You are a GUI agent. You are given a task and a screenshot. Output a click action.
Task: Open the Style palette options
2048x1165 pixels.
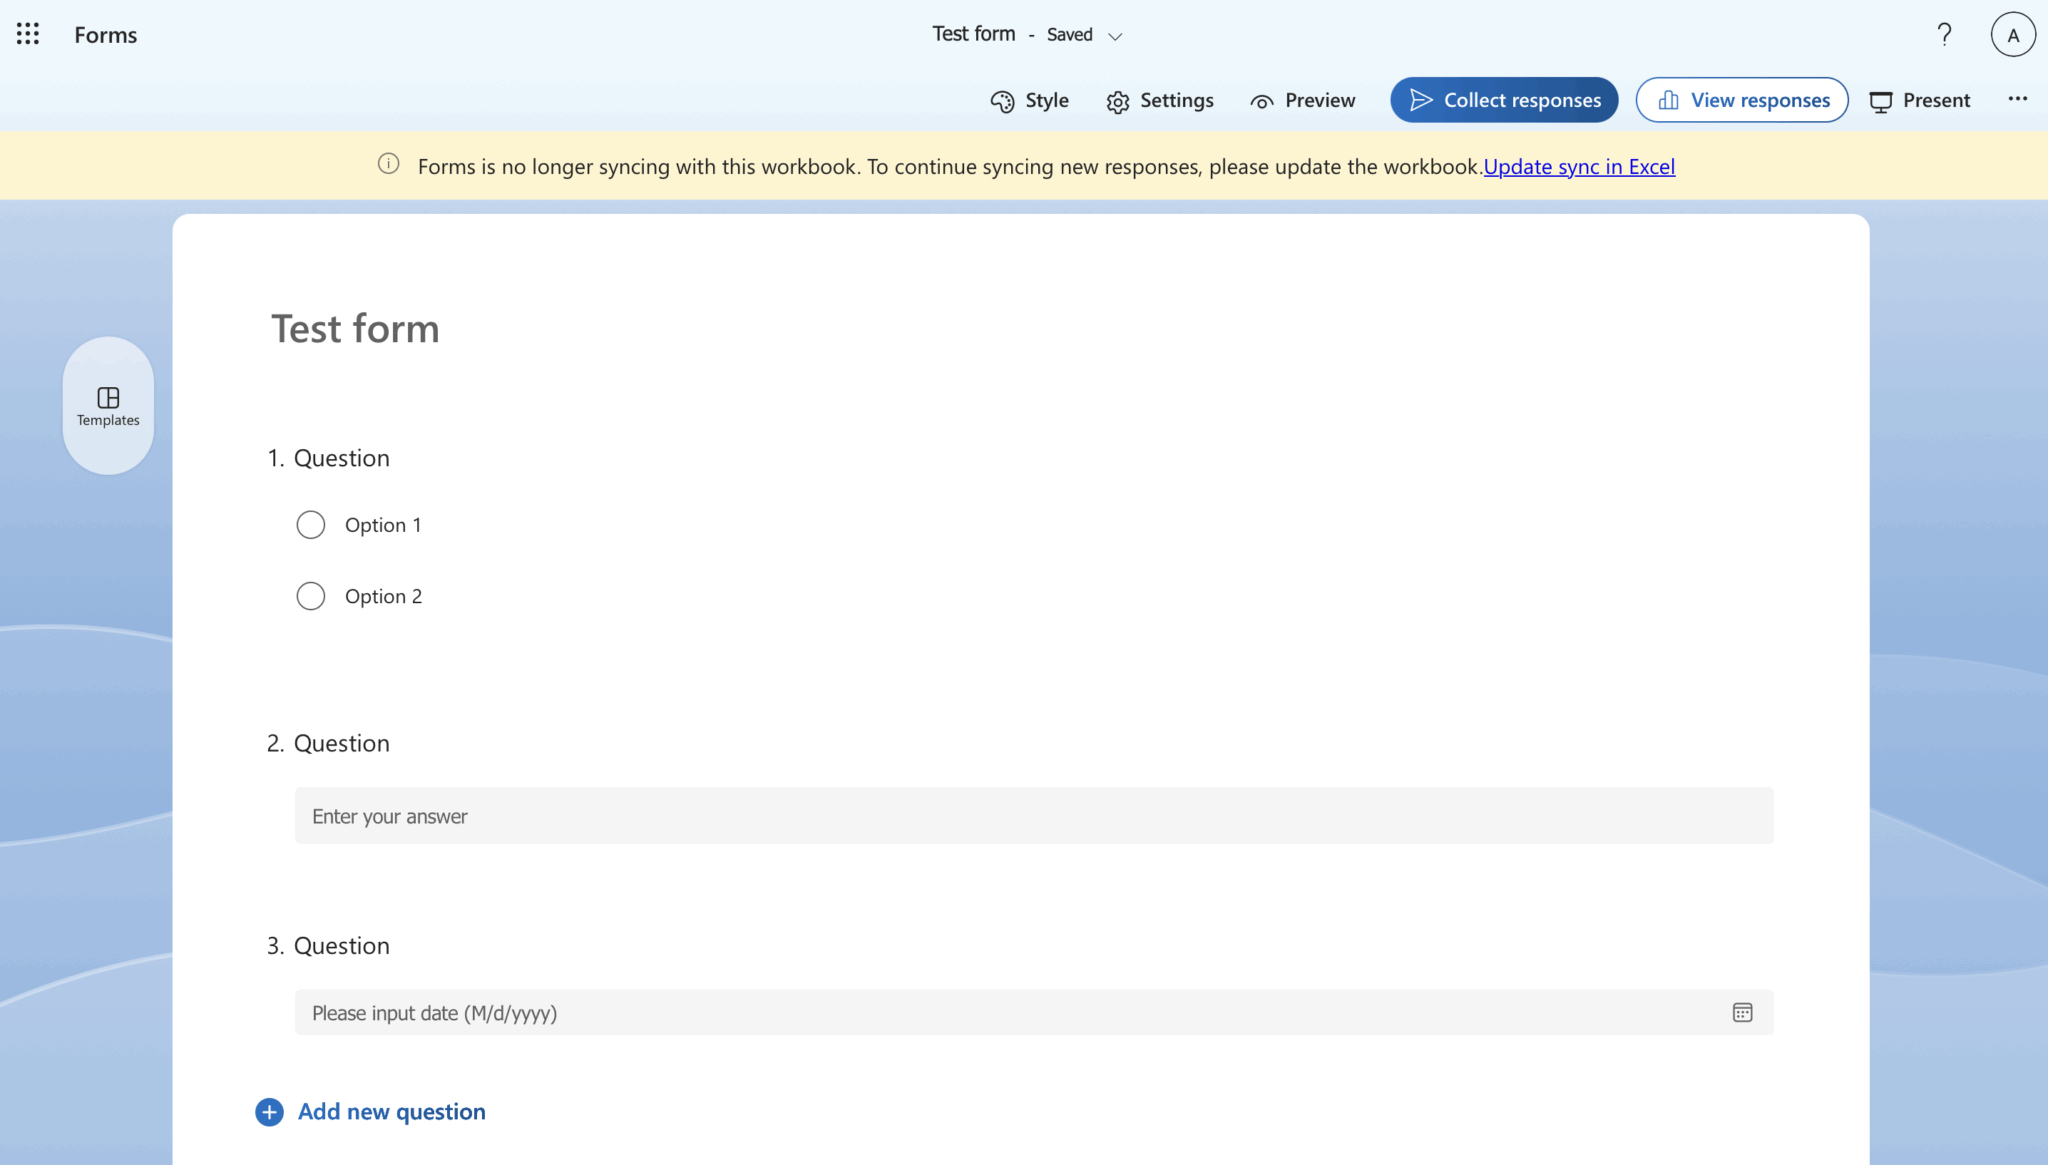pyautogui.click(x=1030, y=100)
